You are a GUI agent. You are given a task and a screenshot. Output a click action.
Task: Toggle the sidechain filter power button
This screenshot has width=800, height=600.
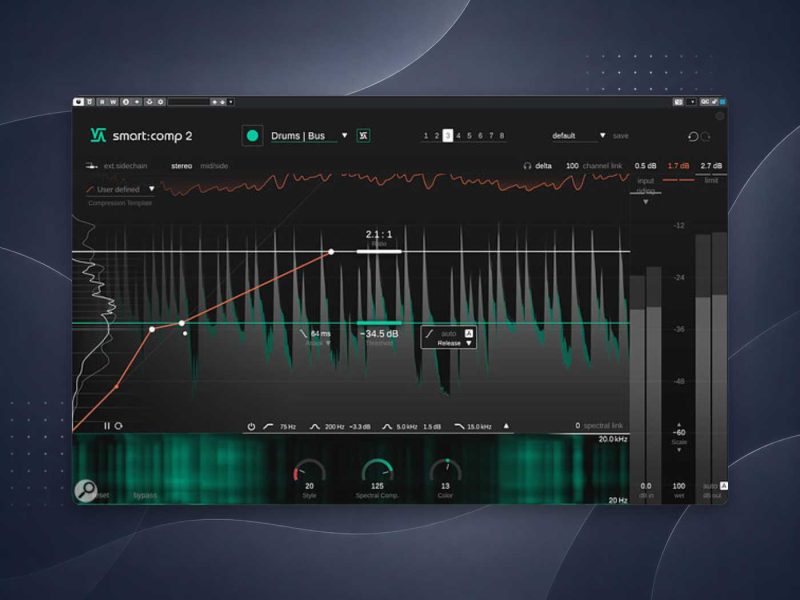pyautogui.click(x=251, y=426)
